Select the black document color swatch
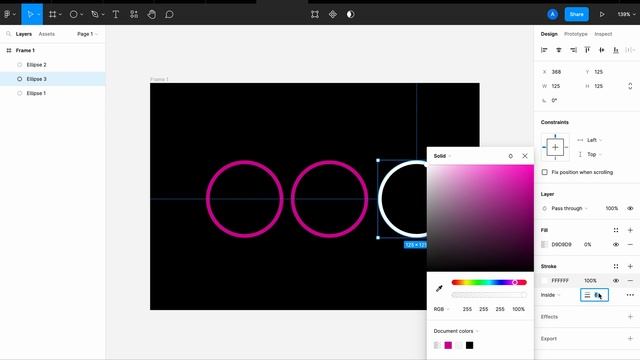This screenshot has width=640, height=360. (469, 345)
